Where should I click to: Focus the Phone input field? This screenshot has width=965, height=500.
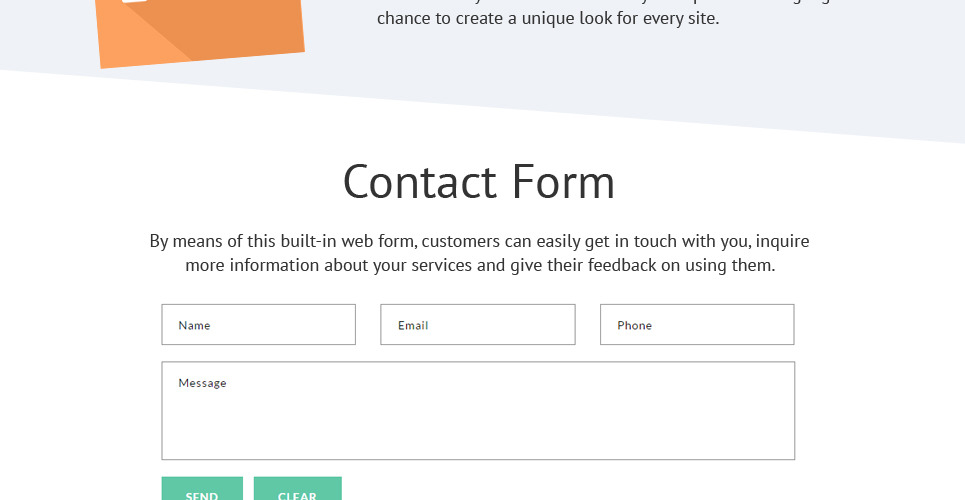697,325
